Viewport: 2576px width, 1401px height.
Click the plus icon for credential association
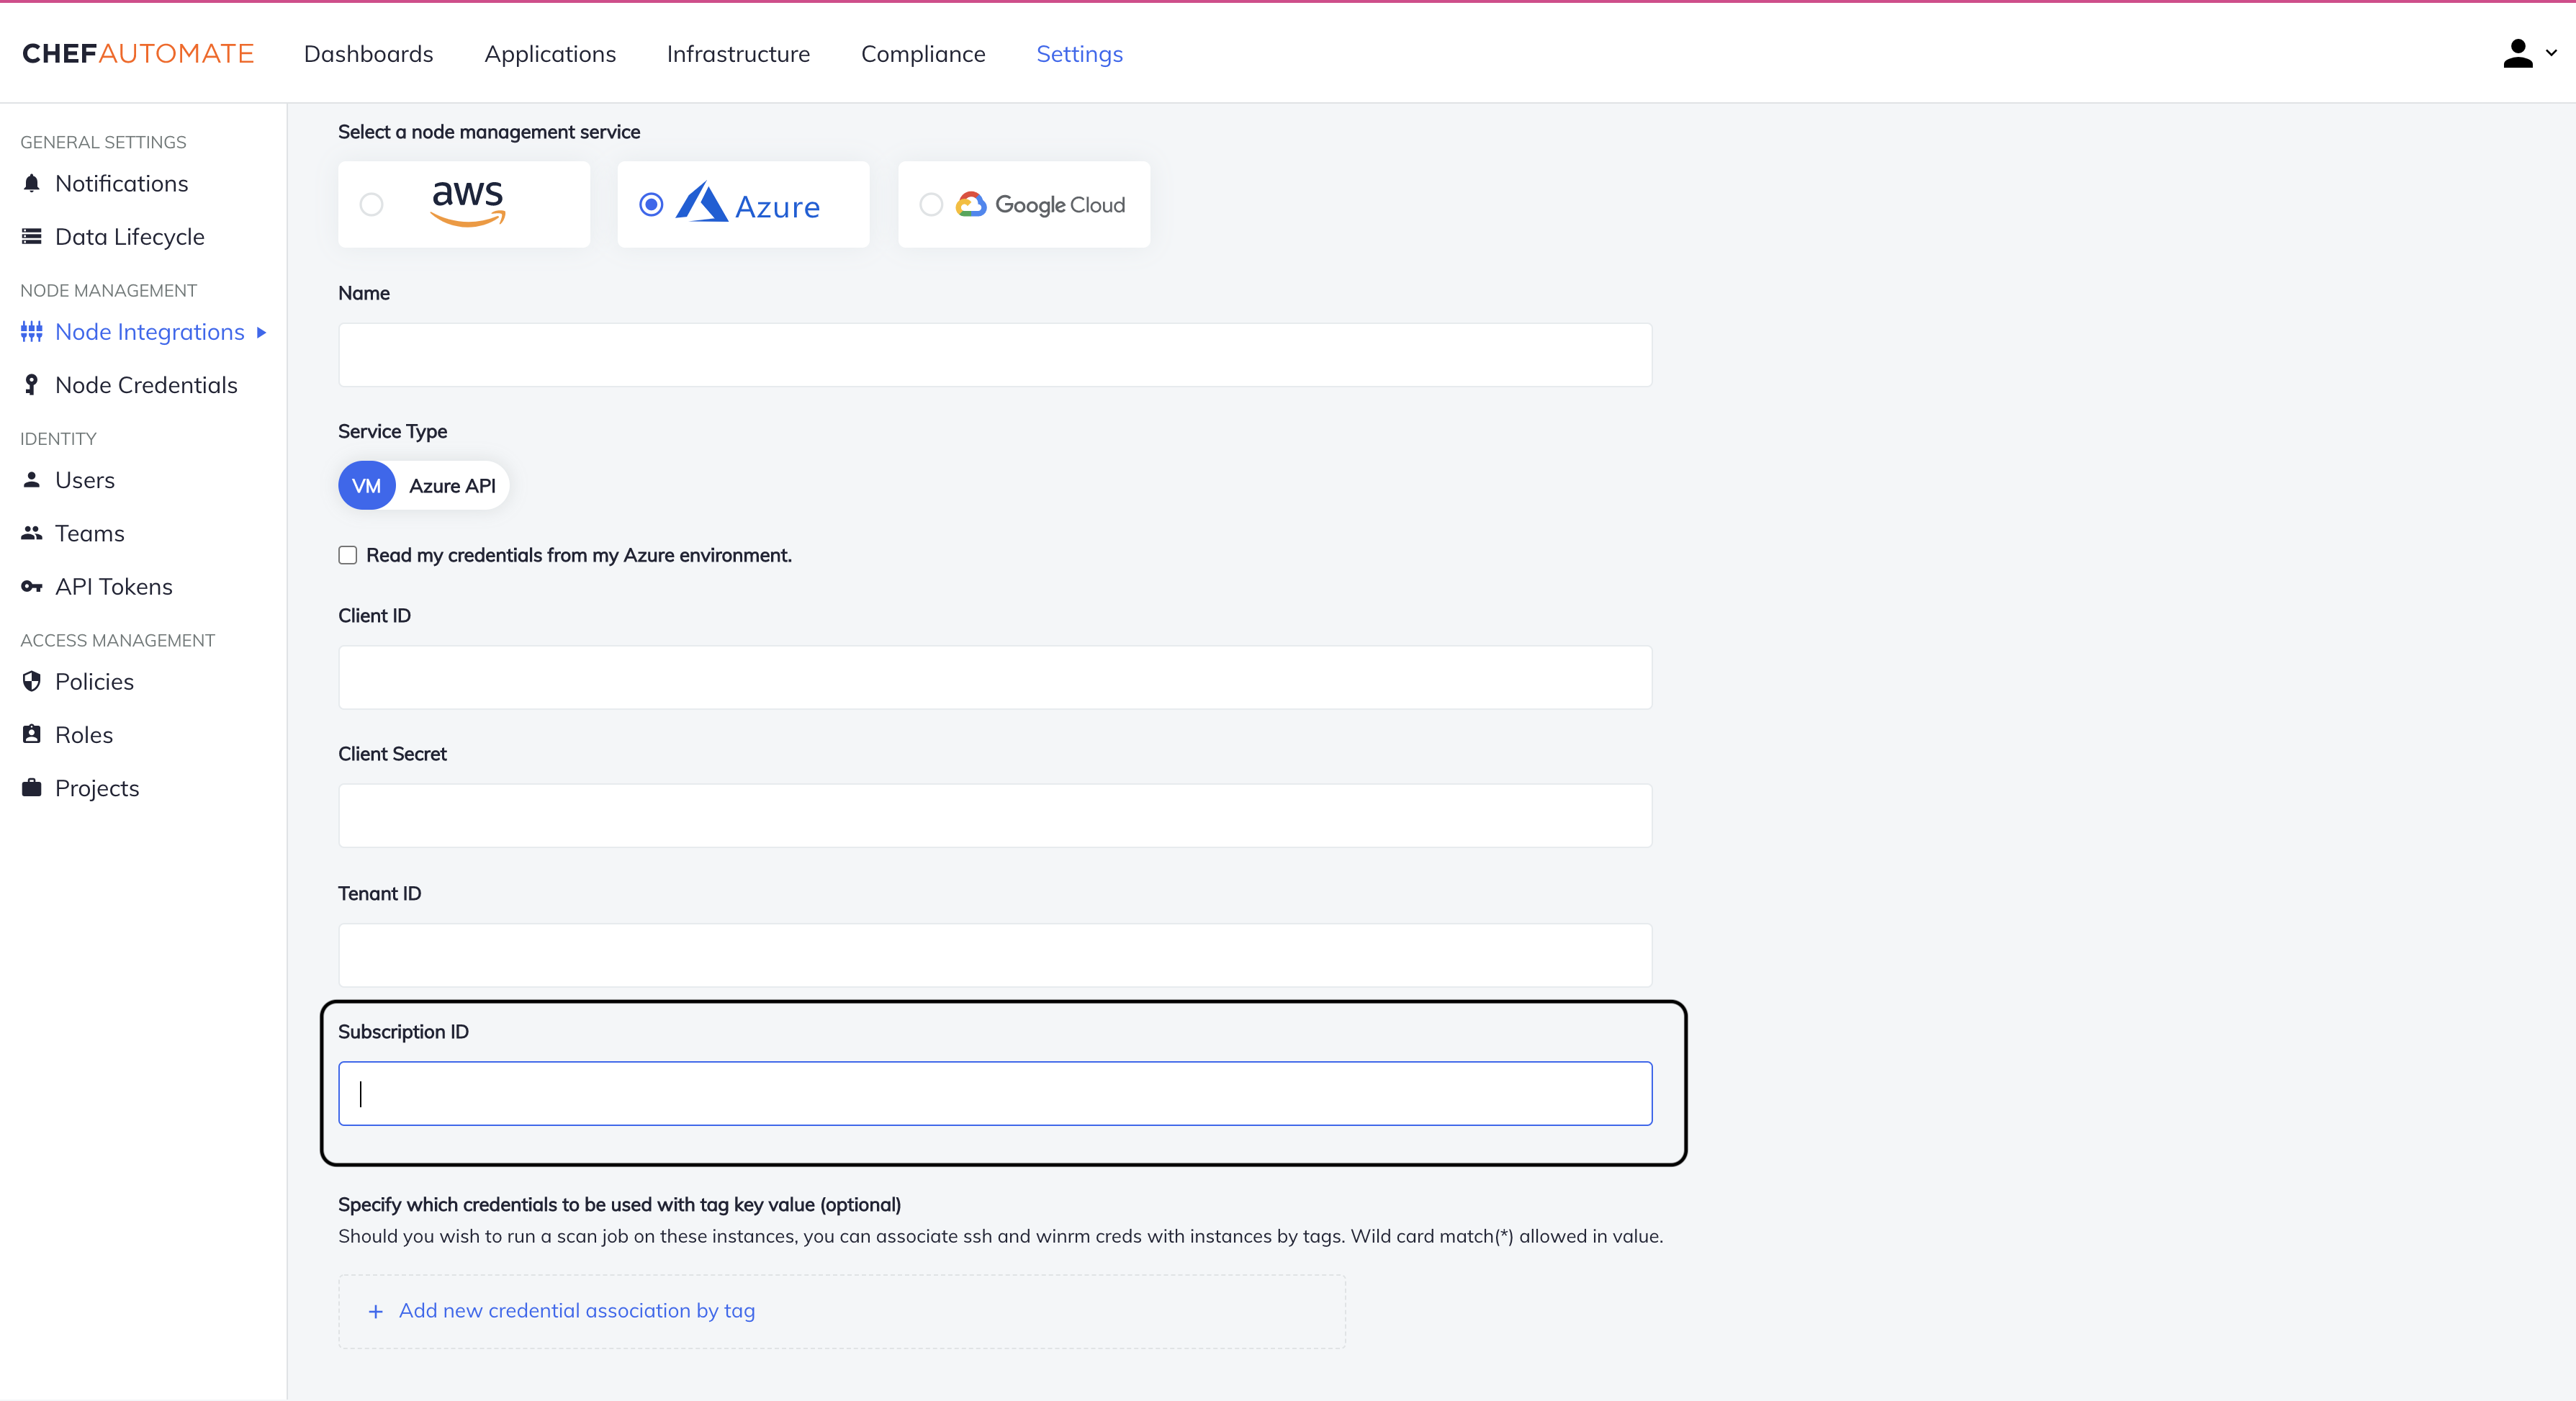pos(376,1311)
